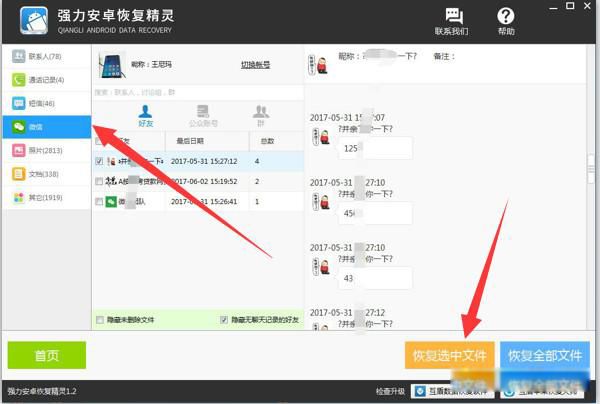Switch to the 公众账号 tab
The height and width of the screenshot is (404, 600).
coord(202,115)
